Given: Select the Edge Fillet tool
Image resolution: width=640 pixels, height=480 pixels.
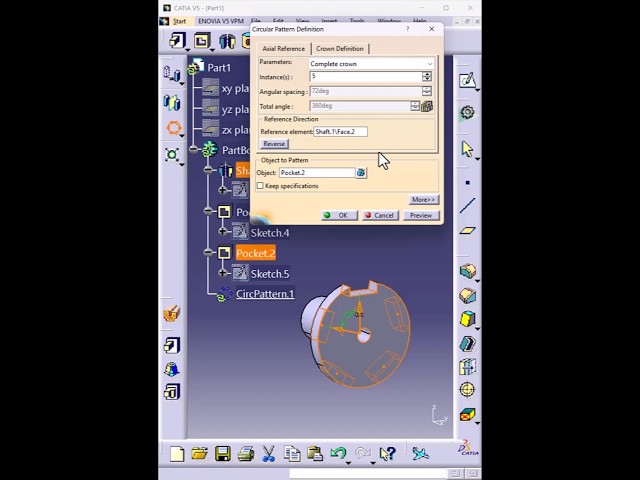Looking at the screenshot, I should tap(467, 271).
